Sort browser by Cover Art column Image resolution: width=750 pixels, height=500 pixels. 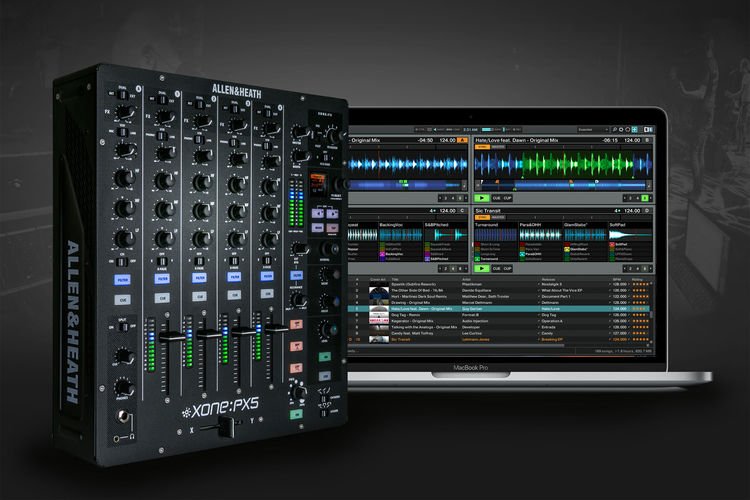378,279
